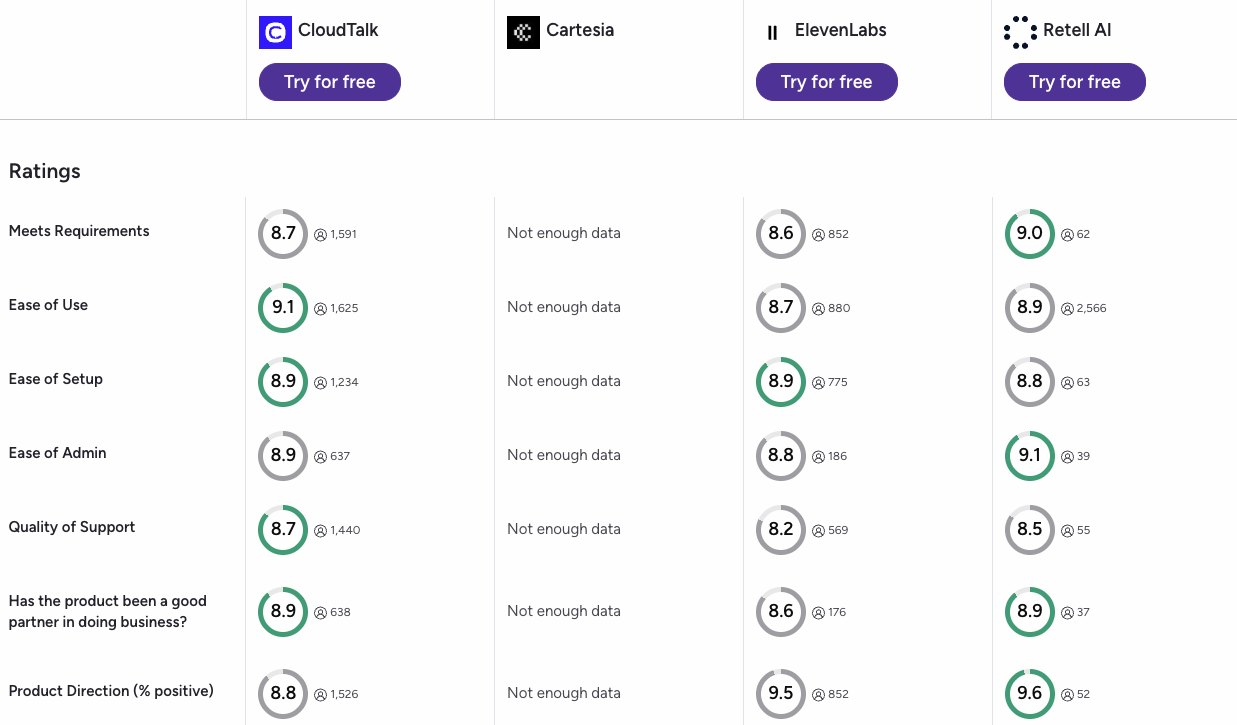
Task: Click ElevenLabs' 8.2 Quality of Support ring
Action: pos(781,530)
